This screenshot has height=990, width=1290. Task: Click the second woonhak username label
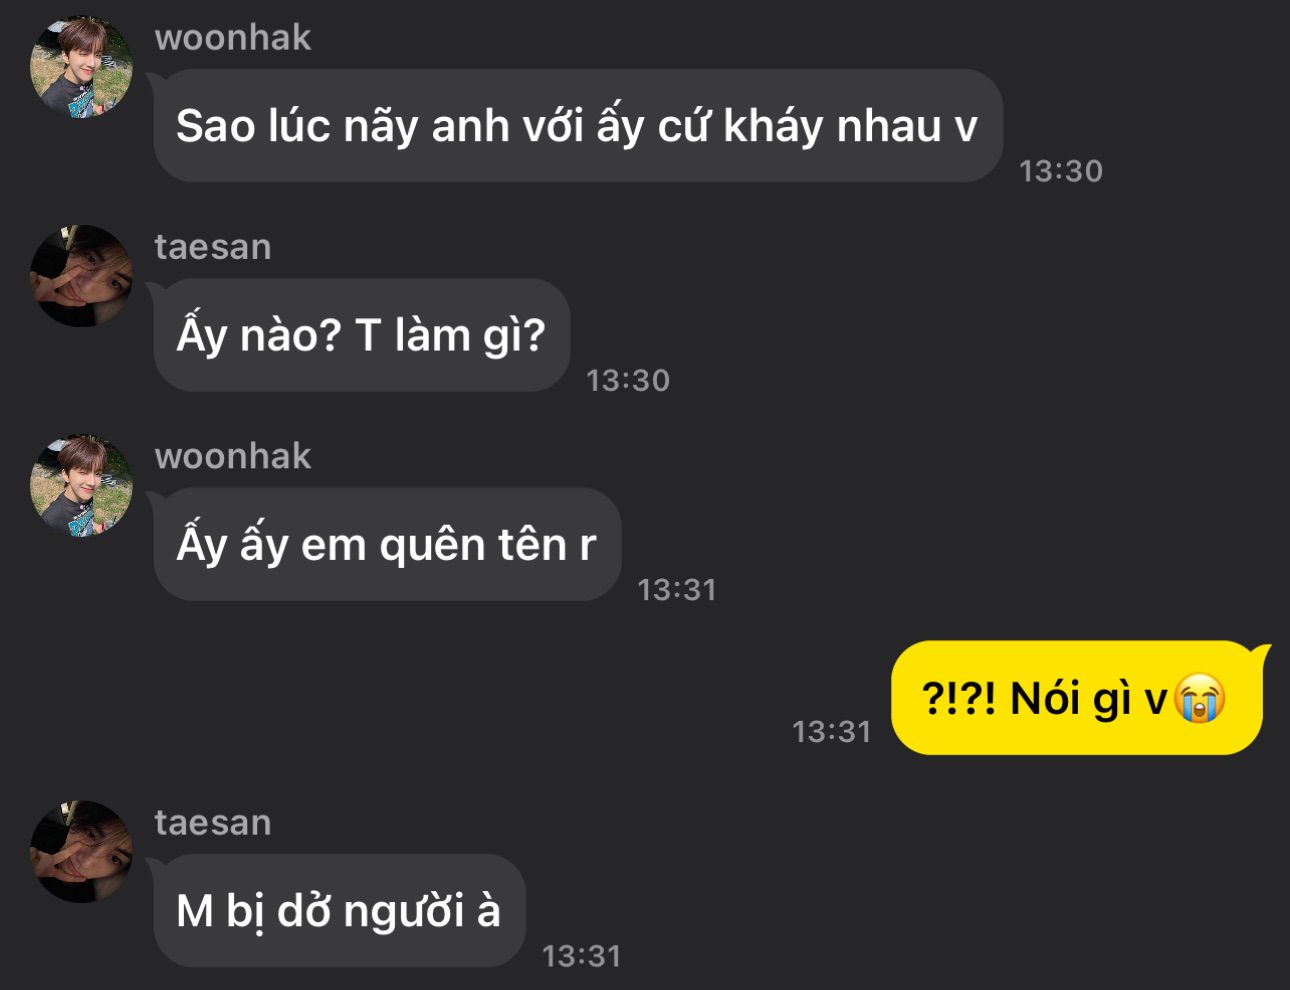coord(233,457)
